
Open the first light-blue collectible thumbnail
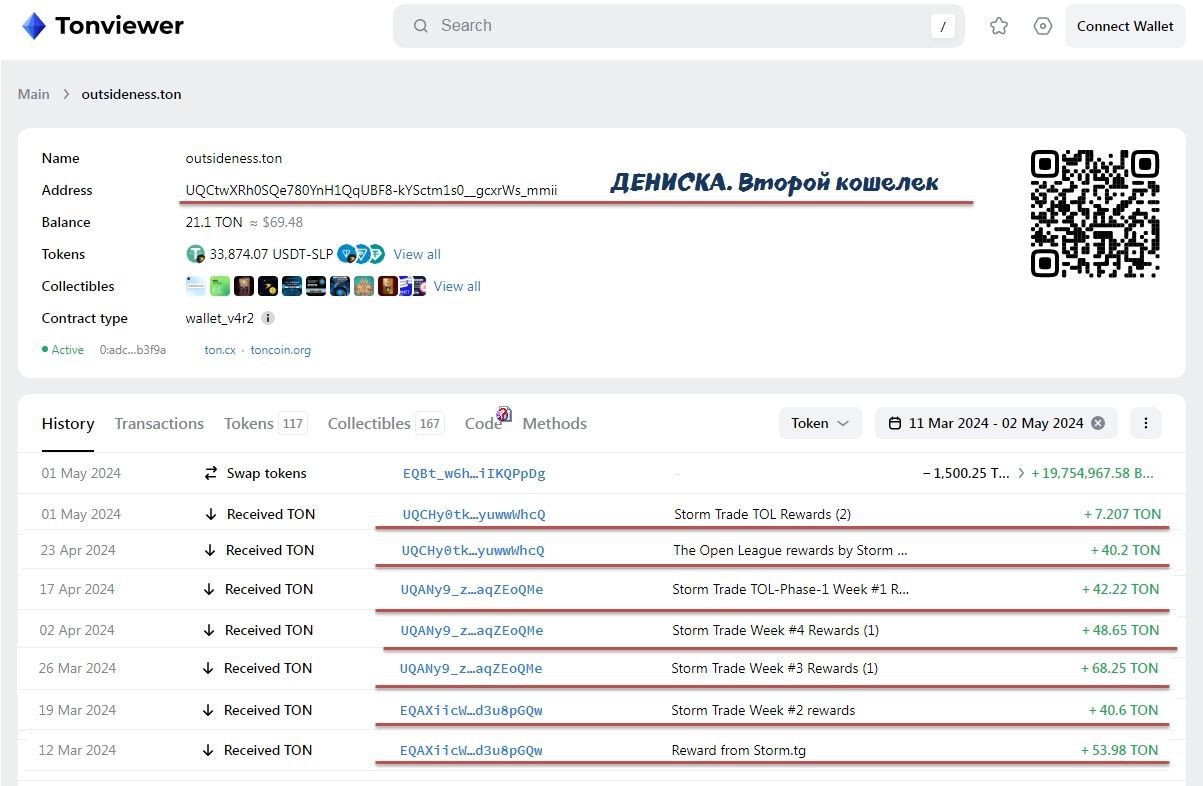pos(195,286)
